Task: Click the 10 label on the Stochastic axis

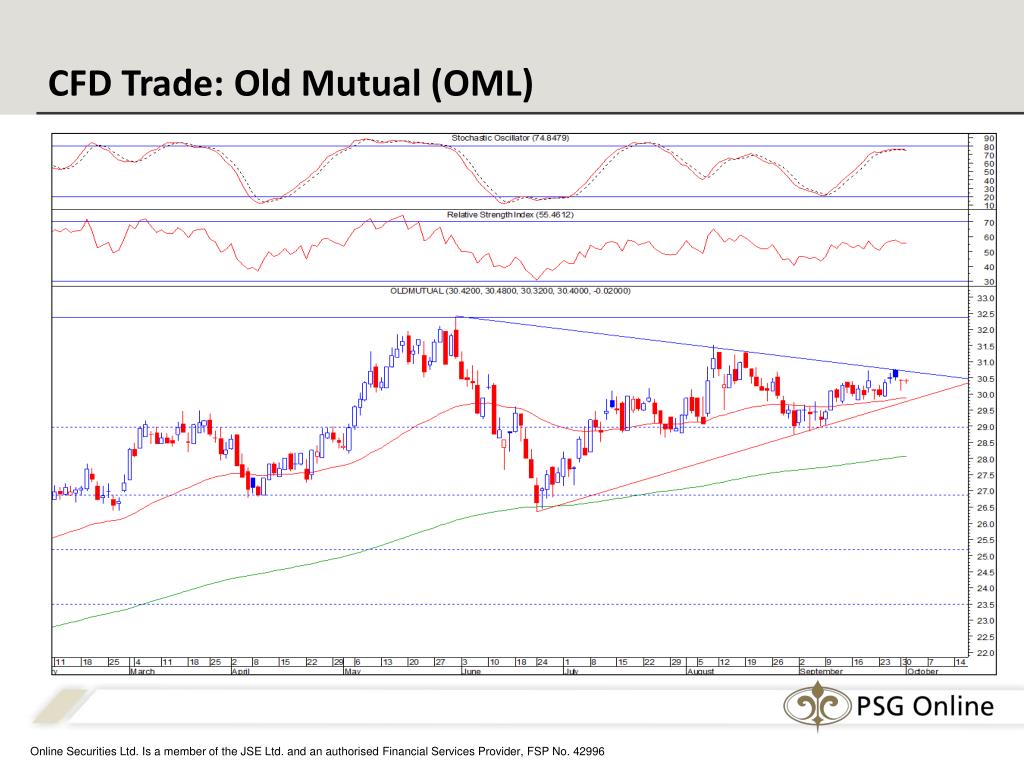Action: point(989,206)
